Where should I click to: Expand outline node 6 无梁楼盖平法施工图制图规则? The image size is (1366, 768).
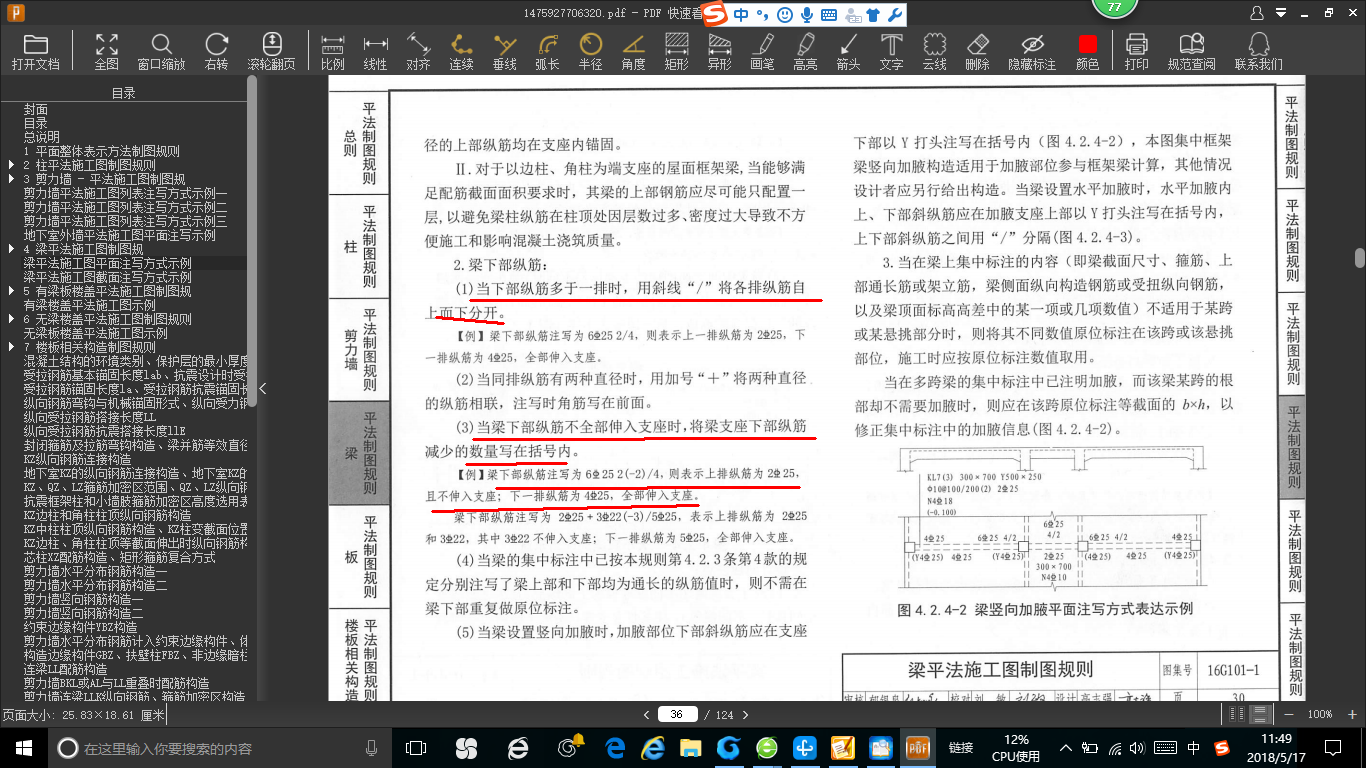[11, 319]
